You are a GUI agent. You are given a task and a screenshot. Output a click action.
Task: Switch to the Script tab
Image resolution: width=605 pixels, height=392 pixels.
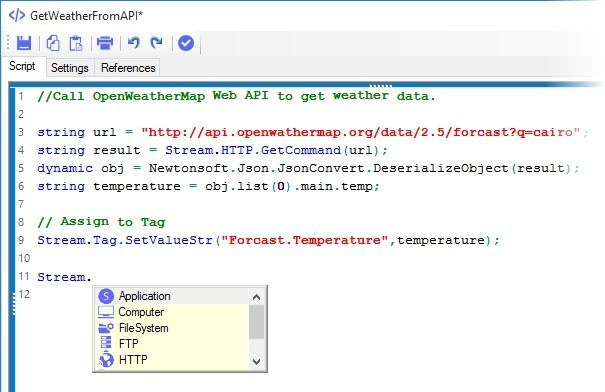pyautogui.click(x=22, y=66)
